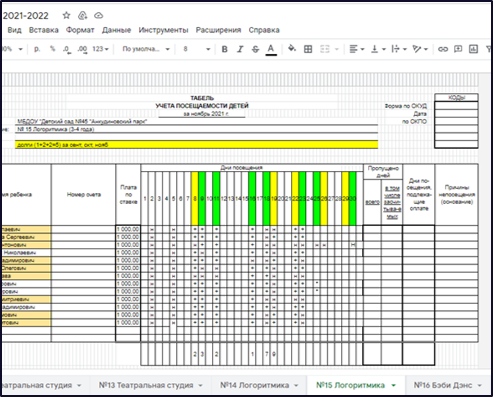Open horizontal alignment options
The image size is (493, 397).
click(x=356, y=49)
